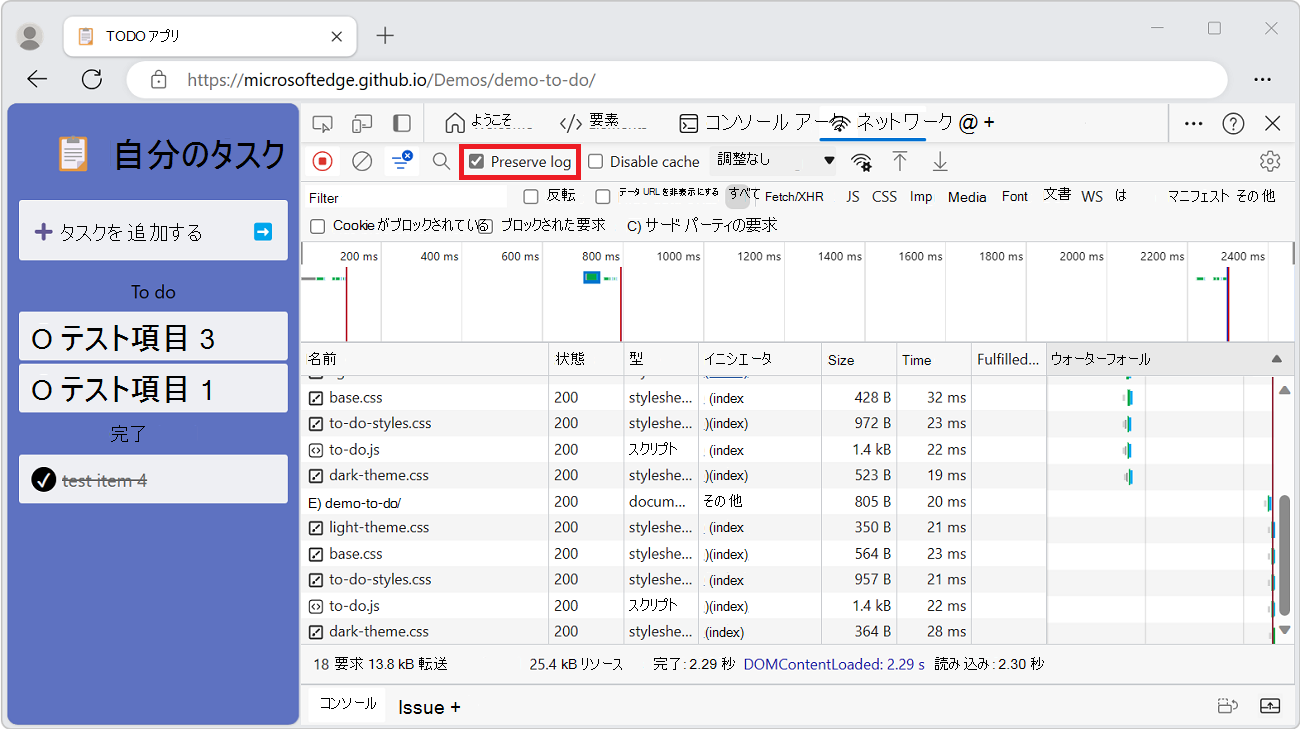1300x729 pixels.
Task: Select the inspect element tool icon
Action: coord(322,122)
